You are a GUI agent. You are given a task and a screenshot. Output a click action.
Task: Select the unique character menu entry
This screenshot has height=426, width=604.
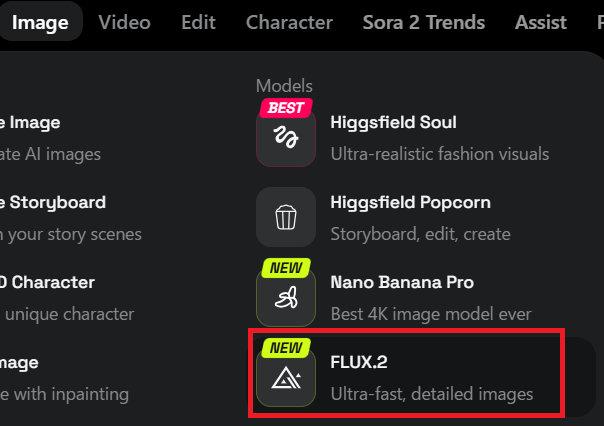click(65, 314)
